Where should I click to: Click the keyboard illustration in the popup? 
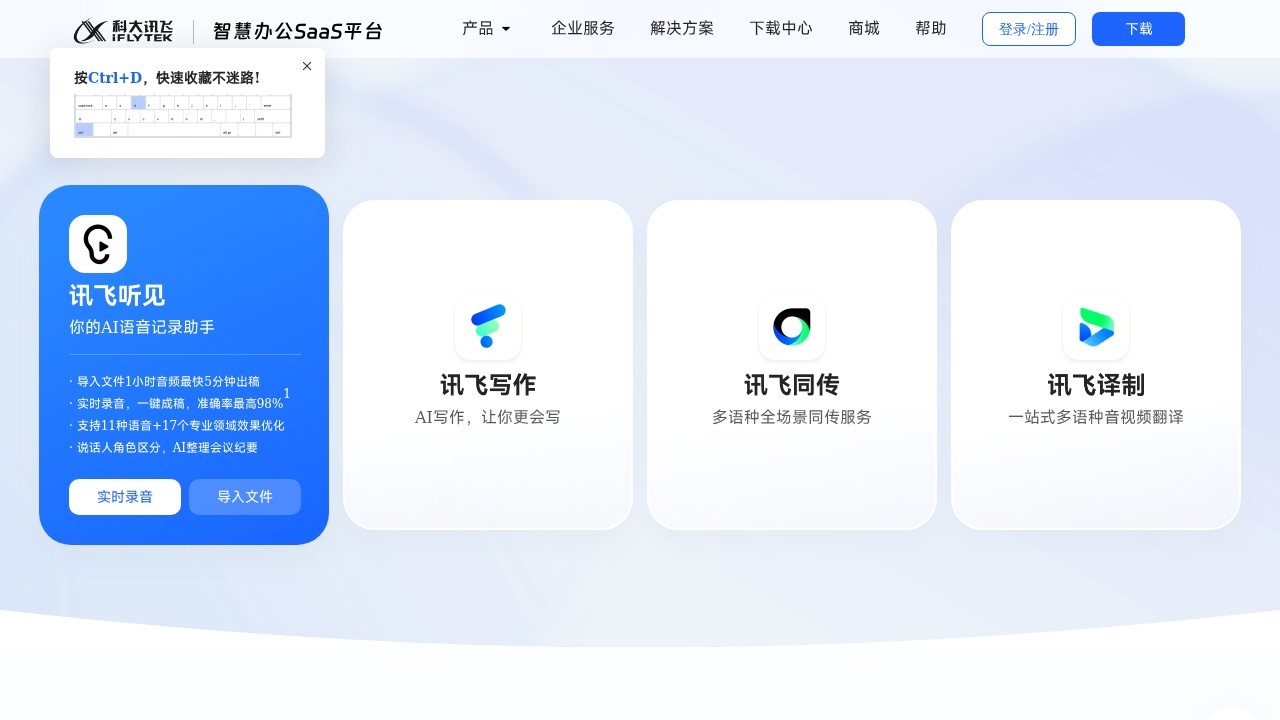[181, 115]
